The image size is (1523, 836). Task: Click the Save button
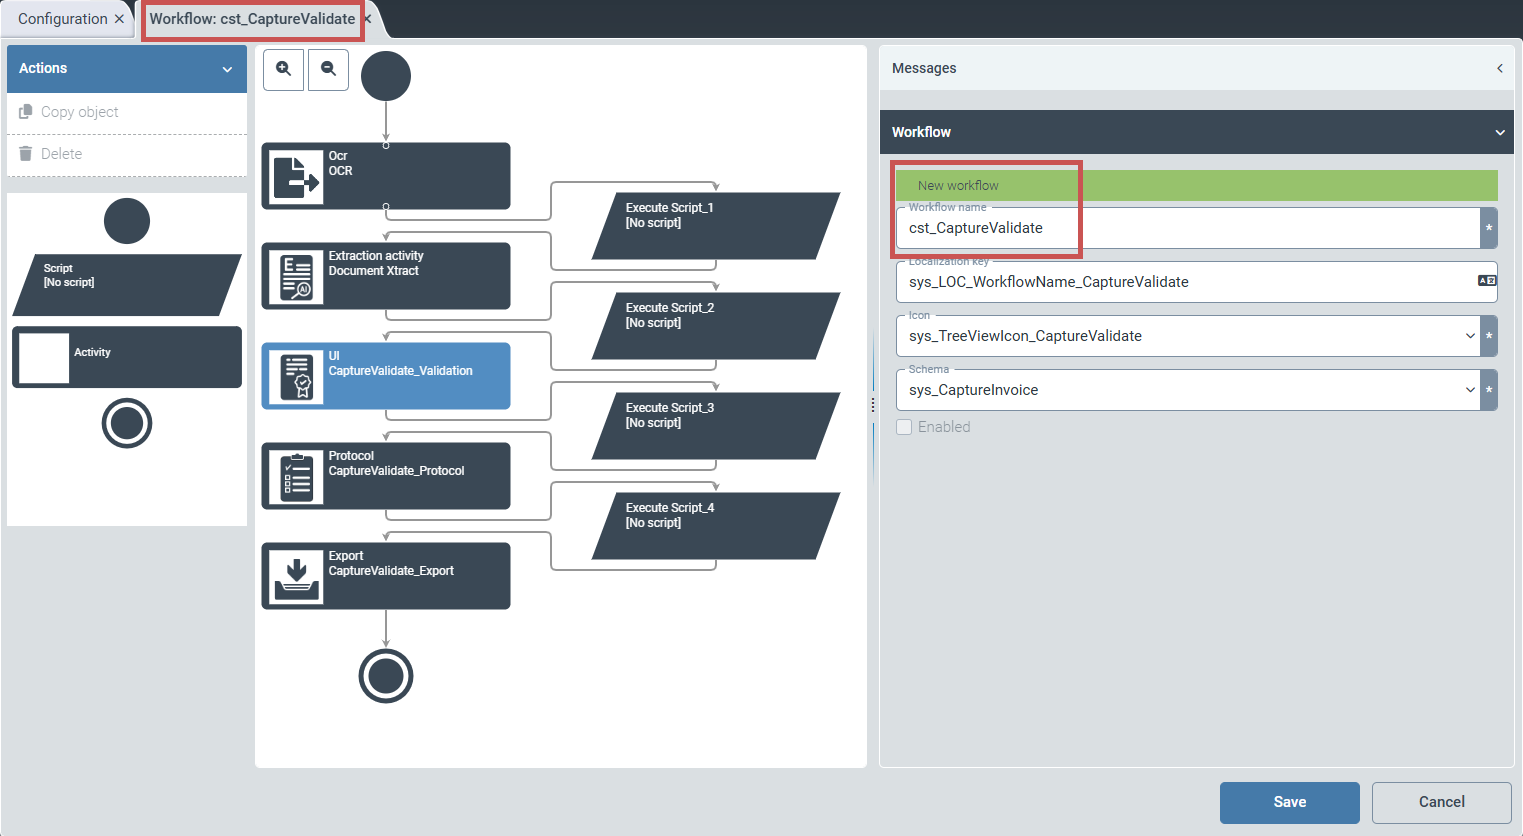[x=1289, y=802]
